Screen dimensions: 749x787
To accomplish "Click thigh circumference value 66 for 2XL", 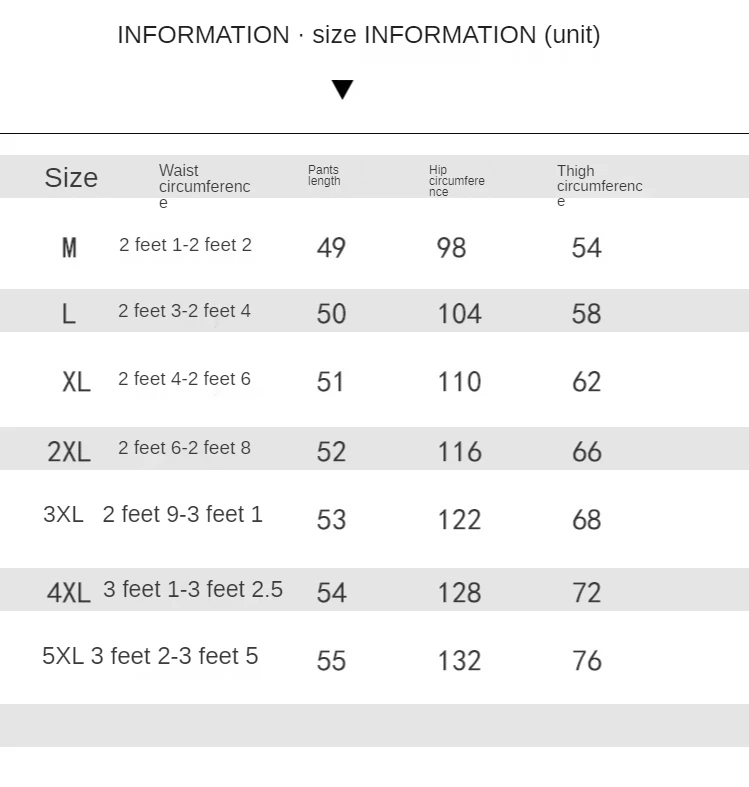I will [586, 452].
